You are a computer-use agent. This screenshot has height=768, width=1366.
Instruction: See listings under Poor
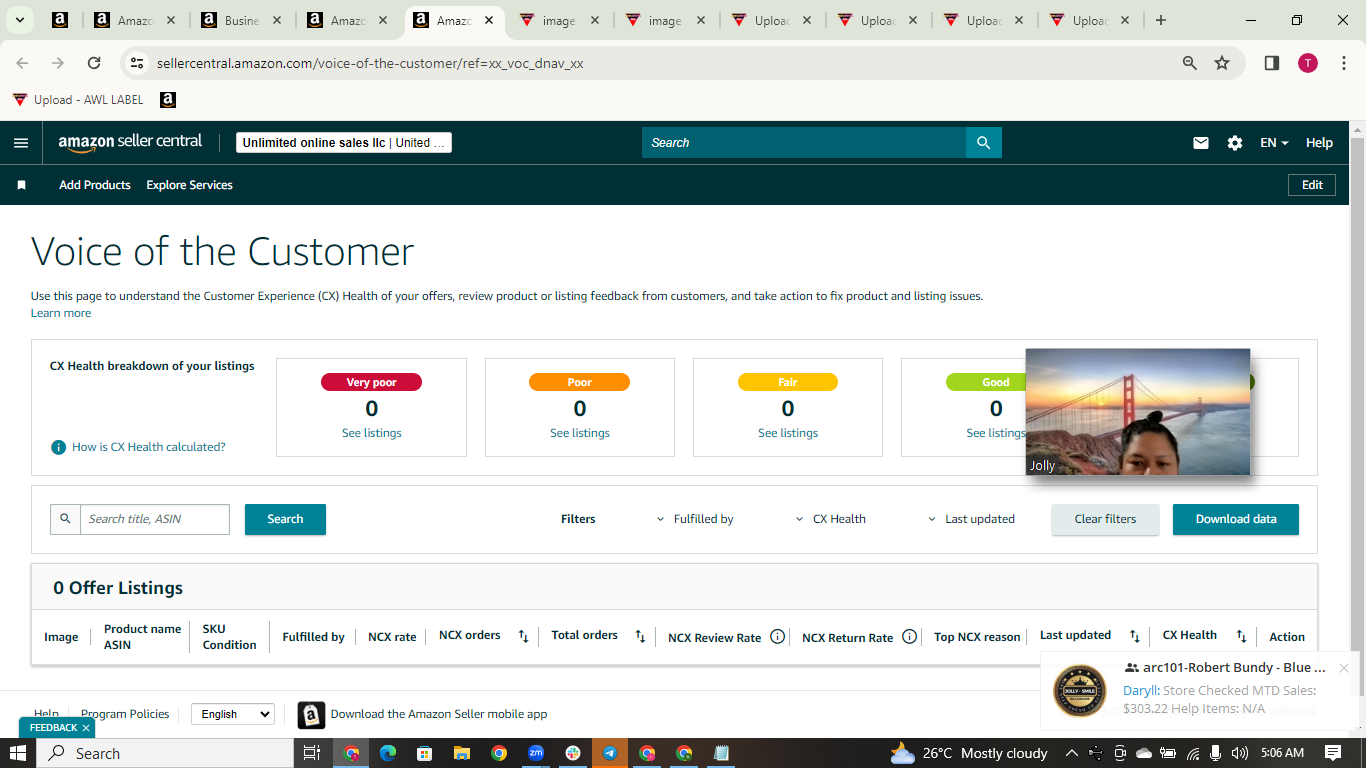(x=580, y=433)
